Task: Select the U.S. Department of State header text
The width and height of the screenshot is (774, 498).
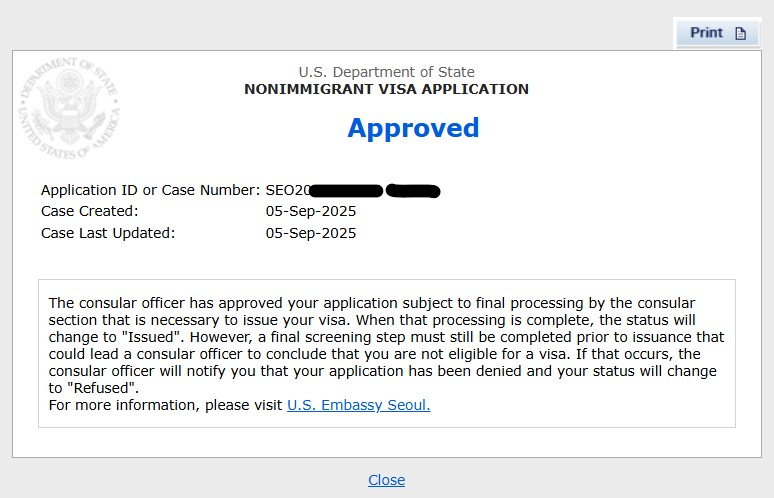Action: click(386, 72)
